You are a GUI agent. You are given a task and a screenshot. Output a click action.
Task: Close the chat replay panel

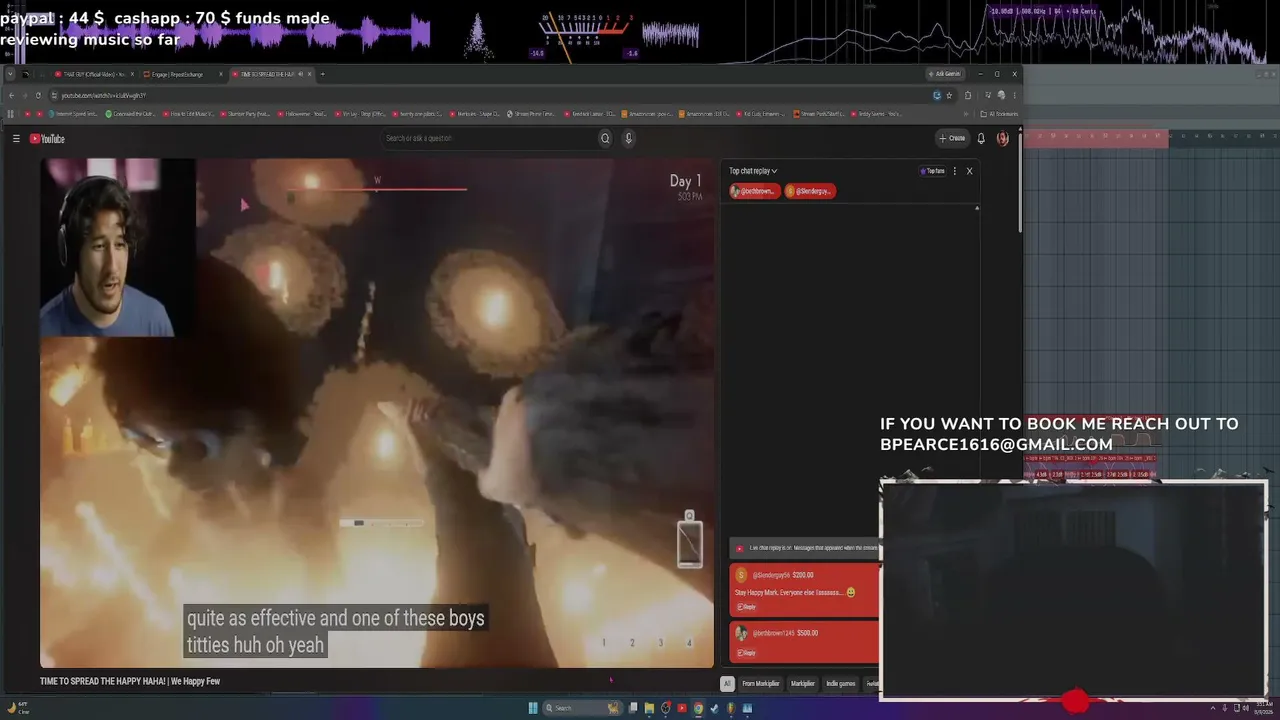click(969, 171)
